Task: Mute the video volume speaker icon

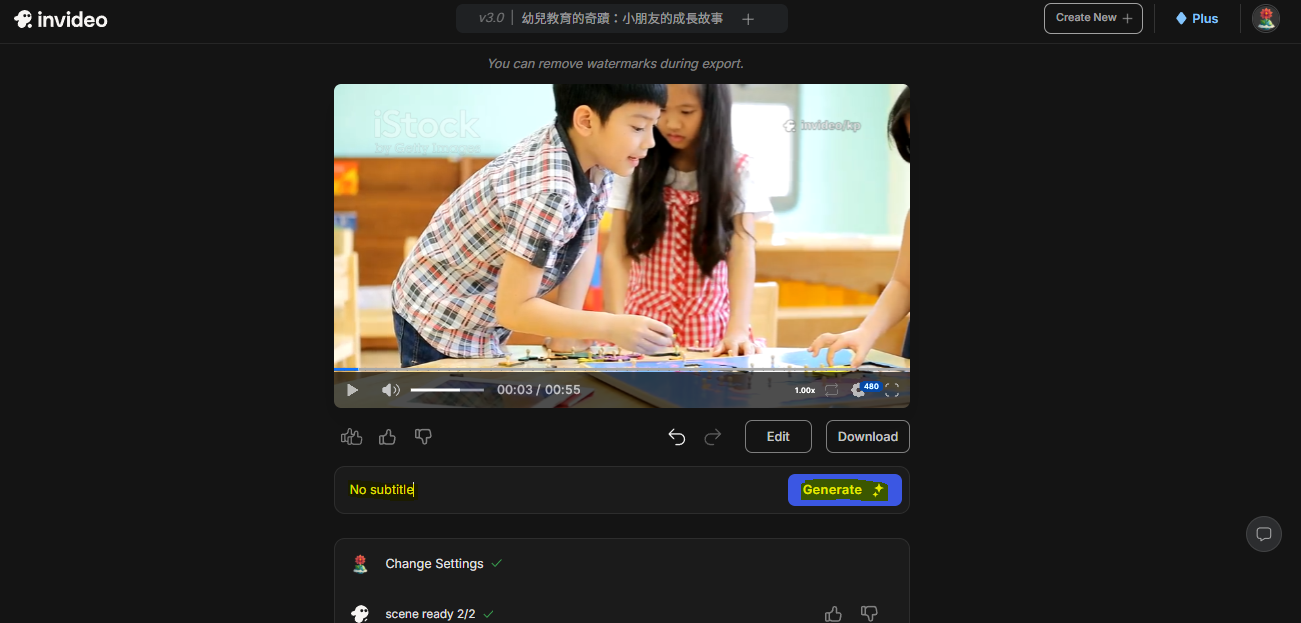Action: 390,390
